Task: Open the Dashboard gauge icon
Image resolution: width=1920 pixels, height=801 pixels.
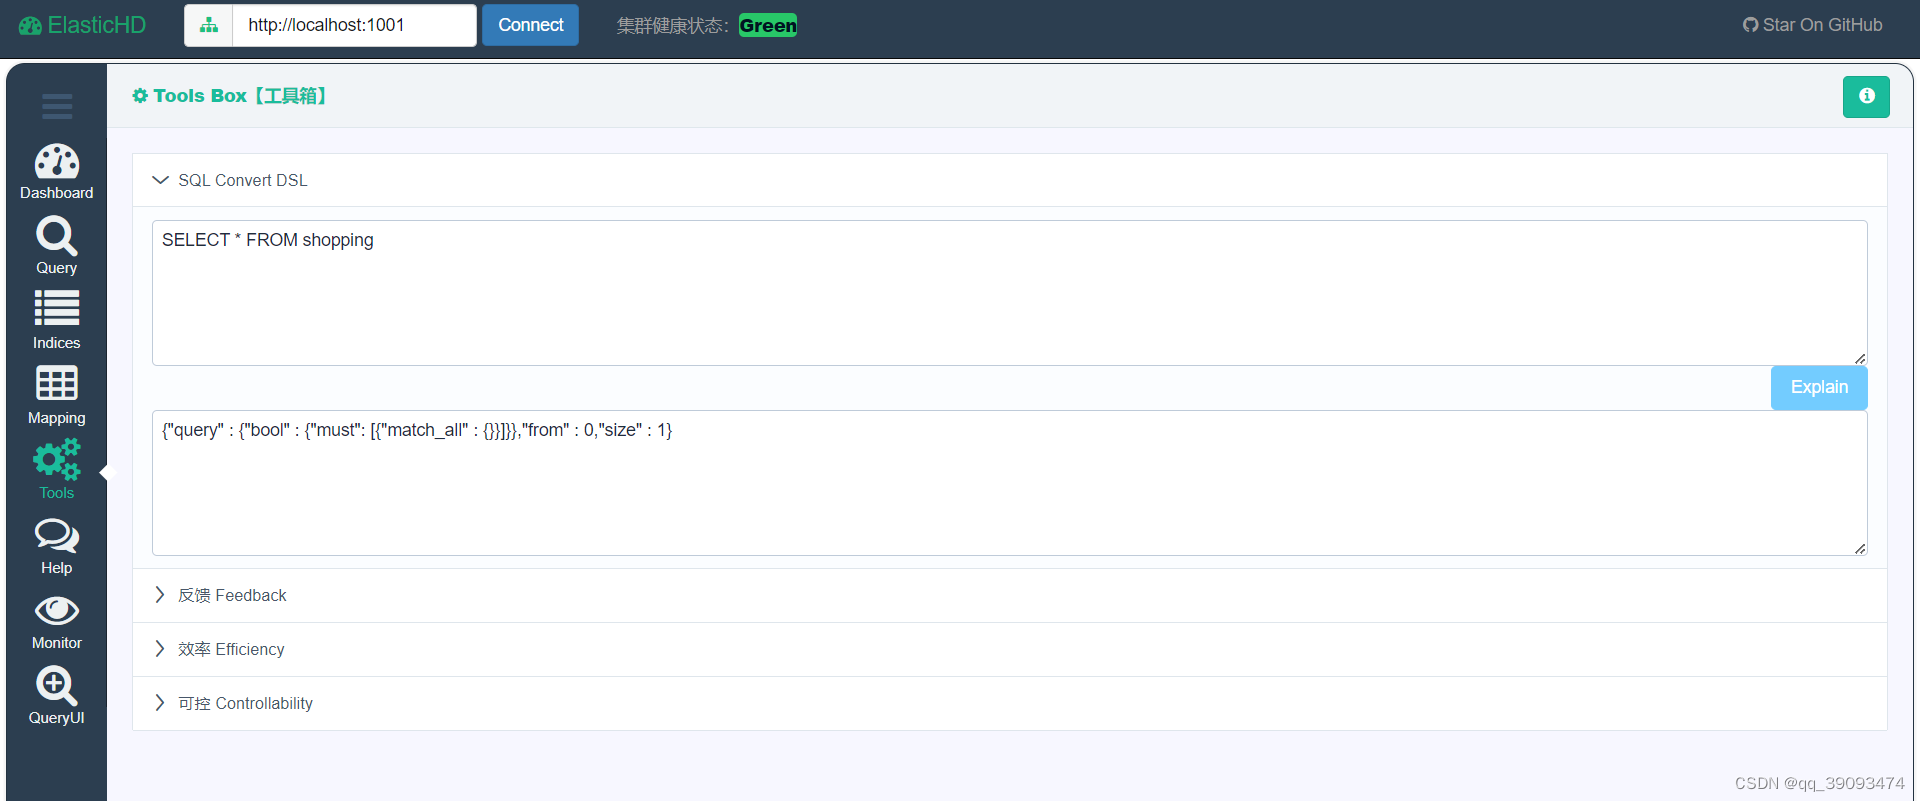Action: 57,161
